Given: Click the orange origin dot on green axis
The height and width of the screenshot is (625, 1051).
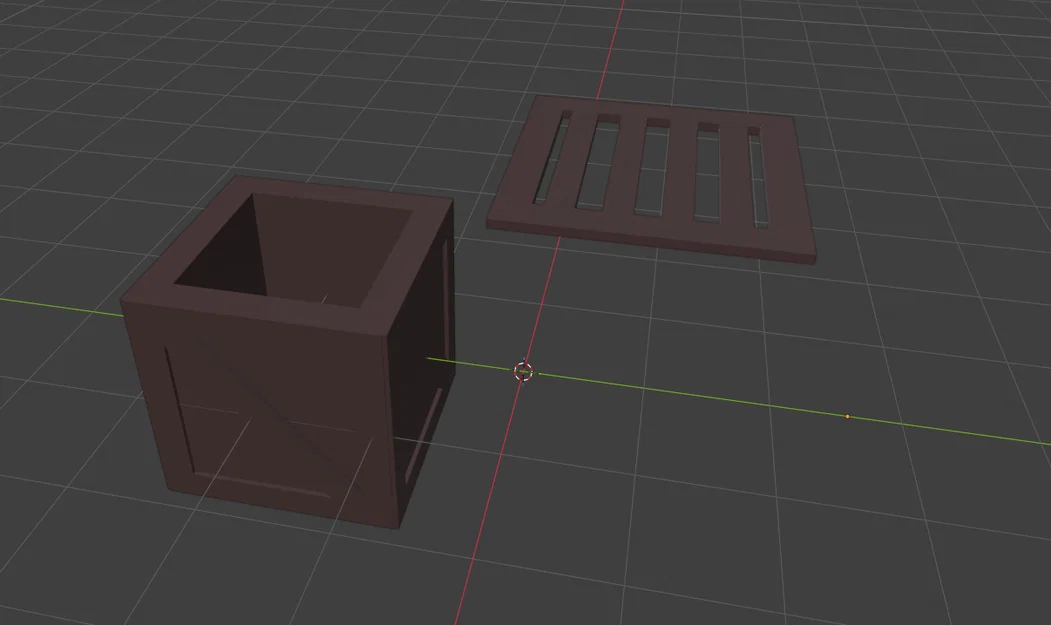Looking at the screenshot, I should click(x=847, y=416).
